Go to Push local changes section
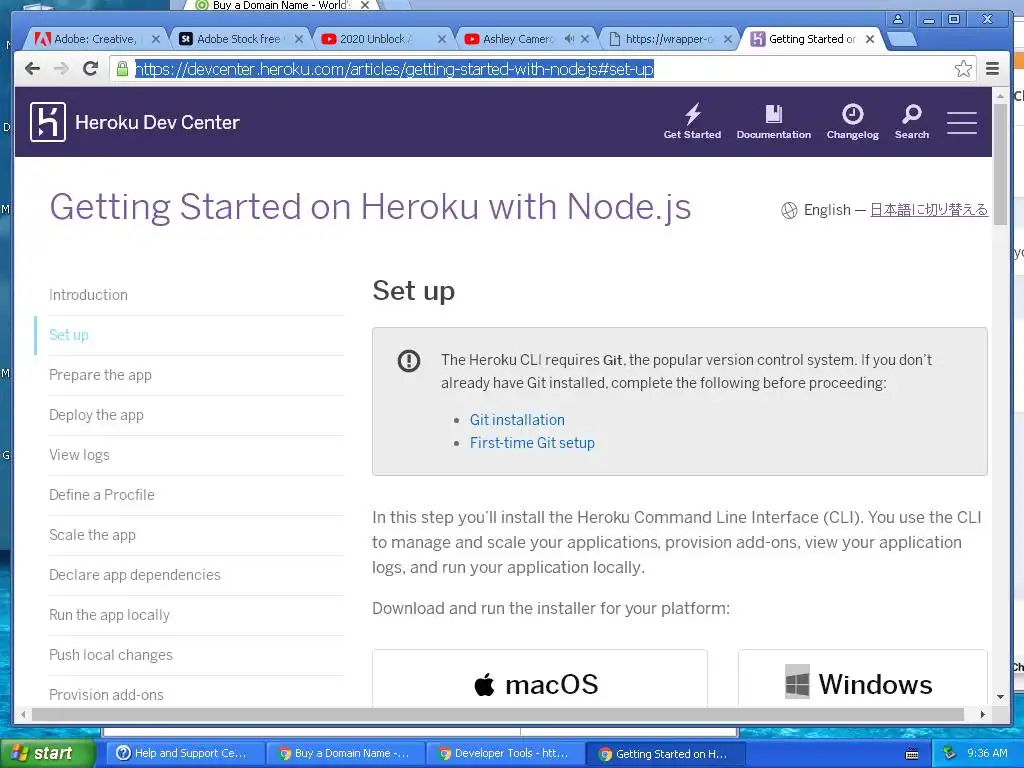 (111, 655)
